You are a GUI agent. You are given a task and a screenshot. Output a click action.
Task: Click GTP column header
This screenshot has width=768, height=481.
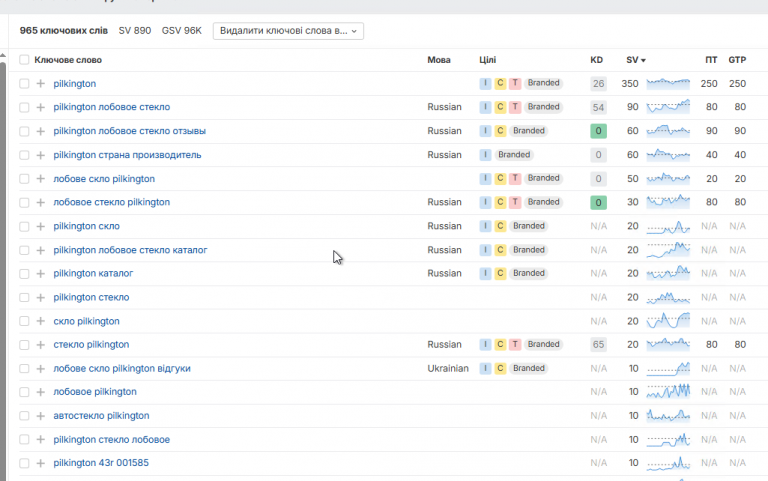click(737, 60)
